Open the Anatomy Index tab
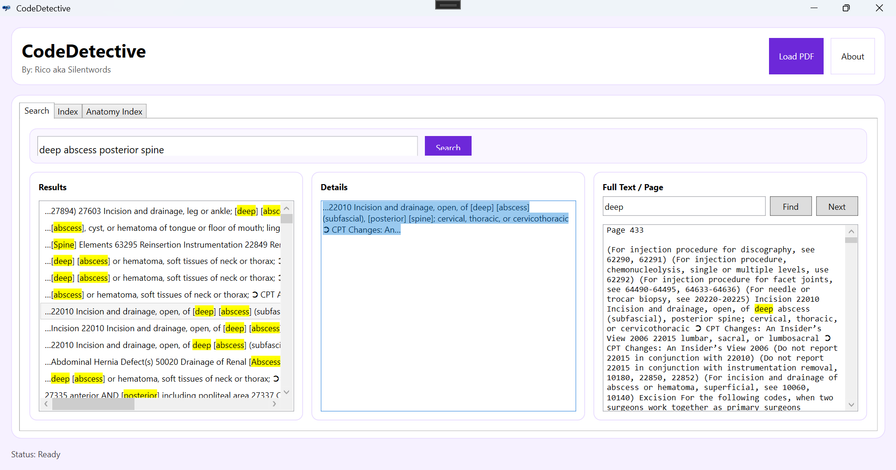Screen dimensions: 896x470 (x=114, y=111)
